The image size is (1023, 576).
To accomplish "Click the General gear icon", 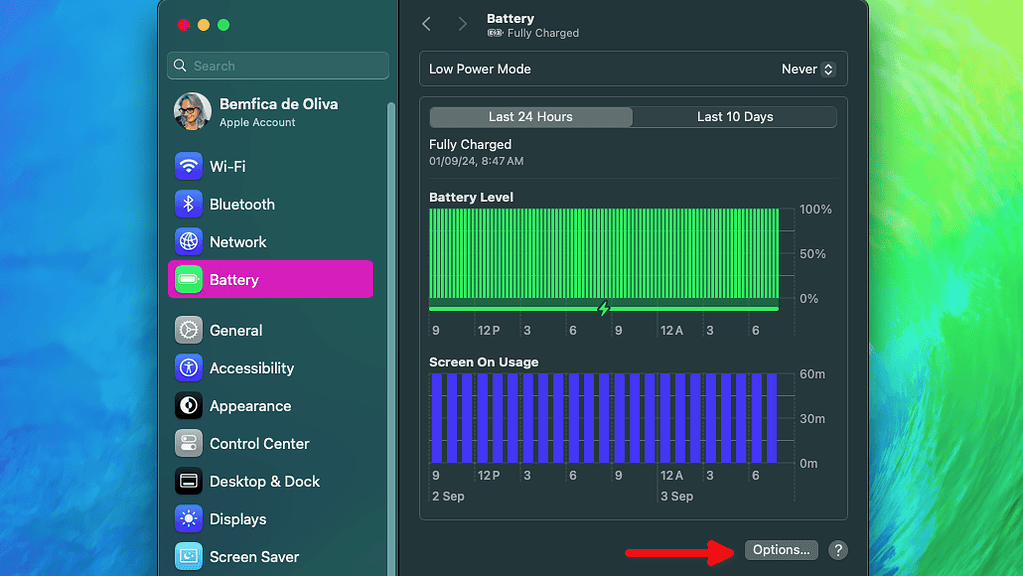I will click(189, 330).
